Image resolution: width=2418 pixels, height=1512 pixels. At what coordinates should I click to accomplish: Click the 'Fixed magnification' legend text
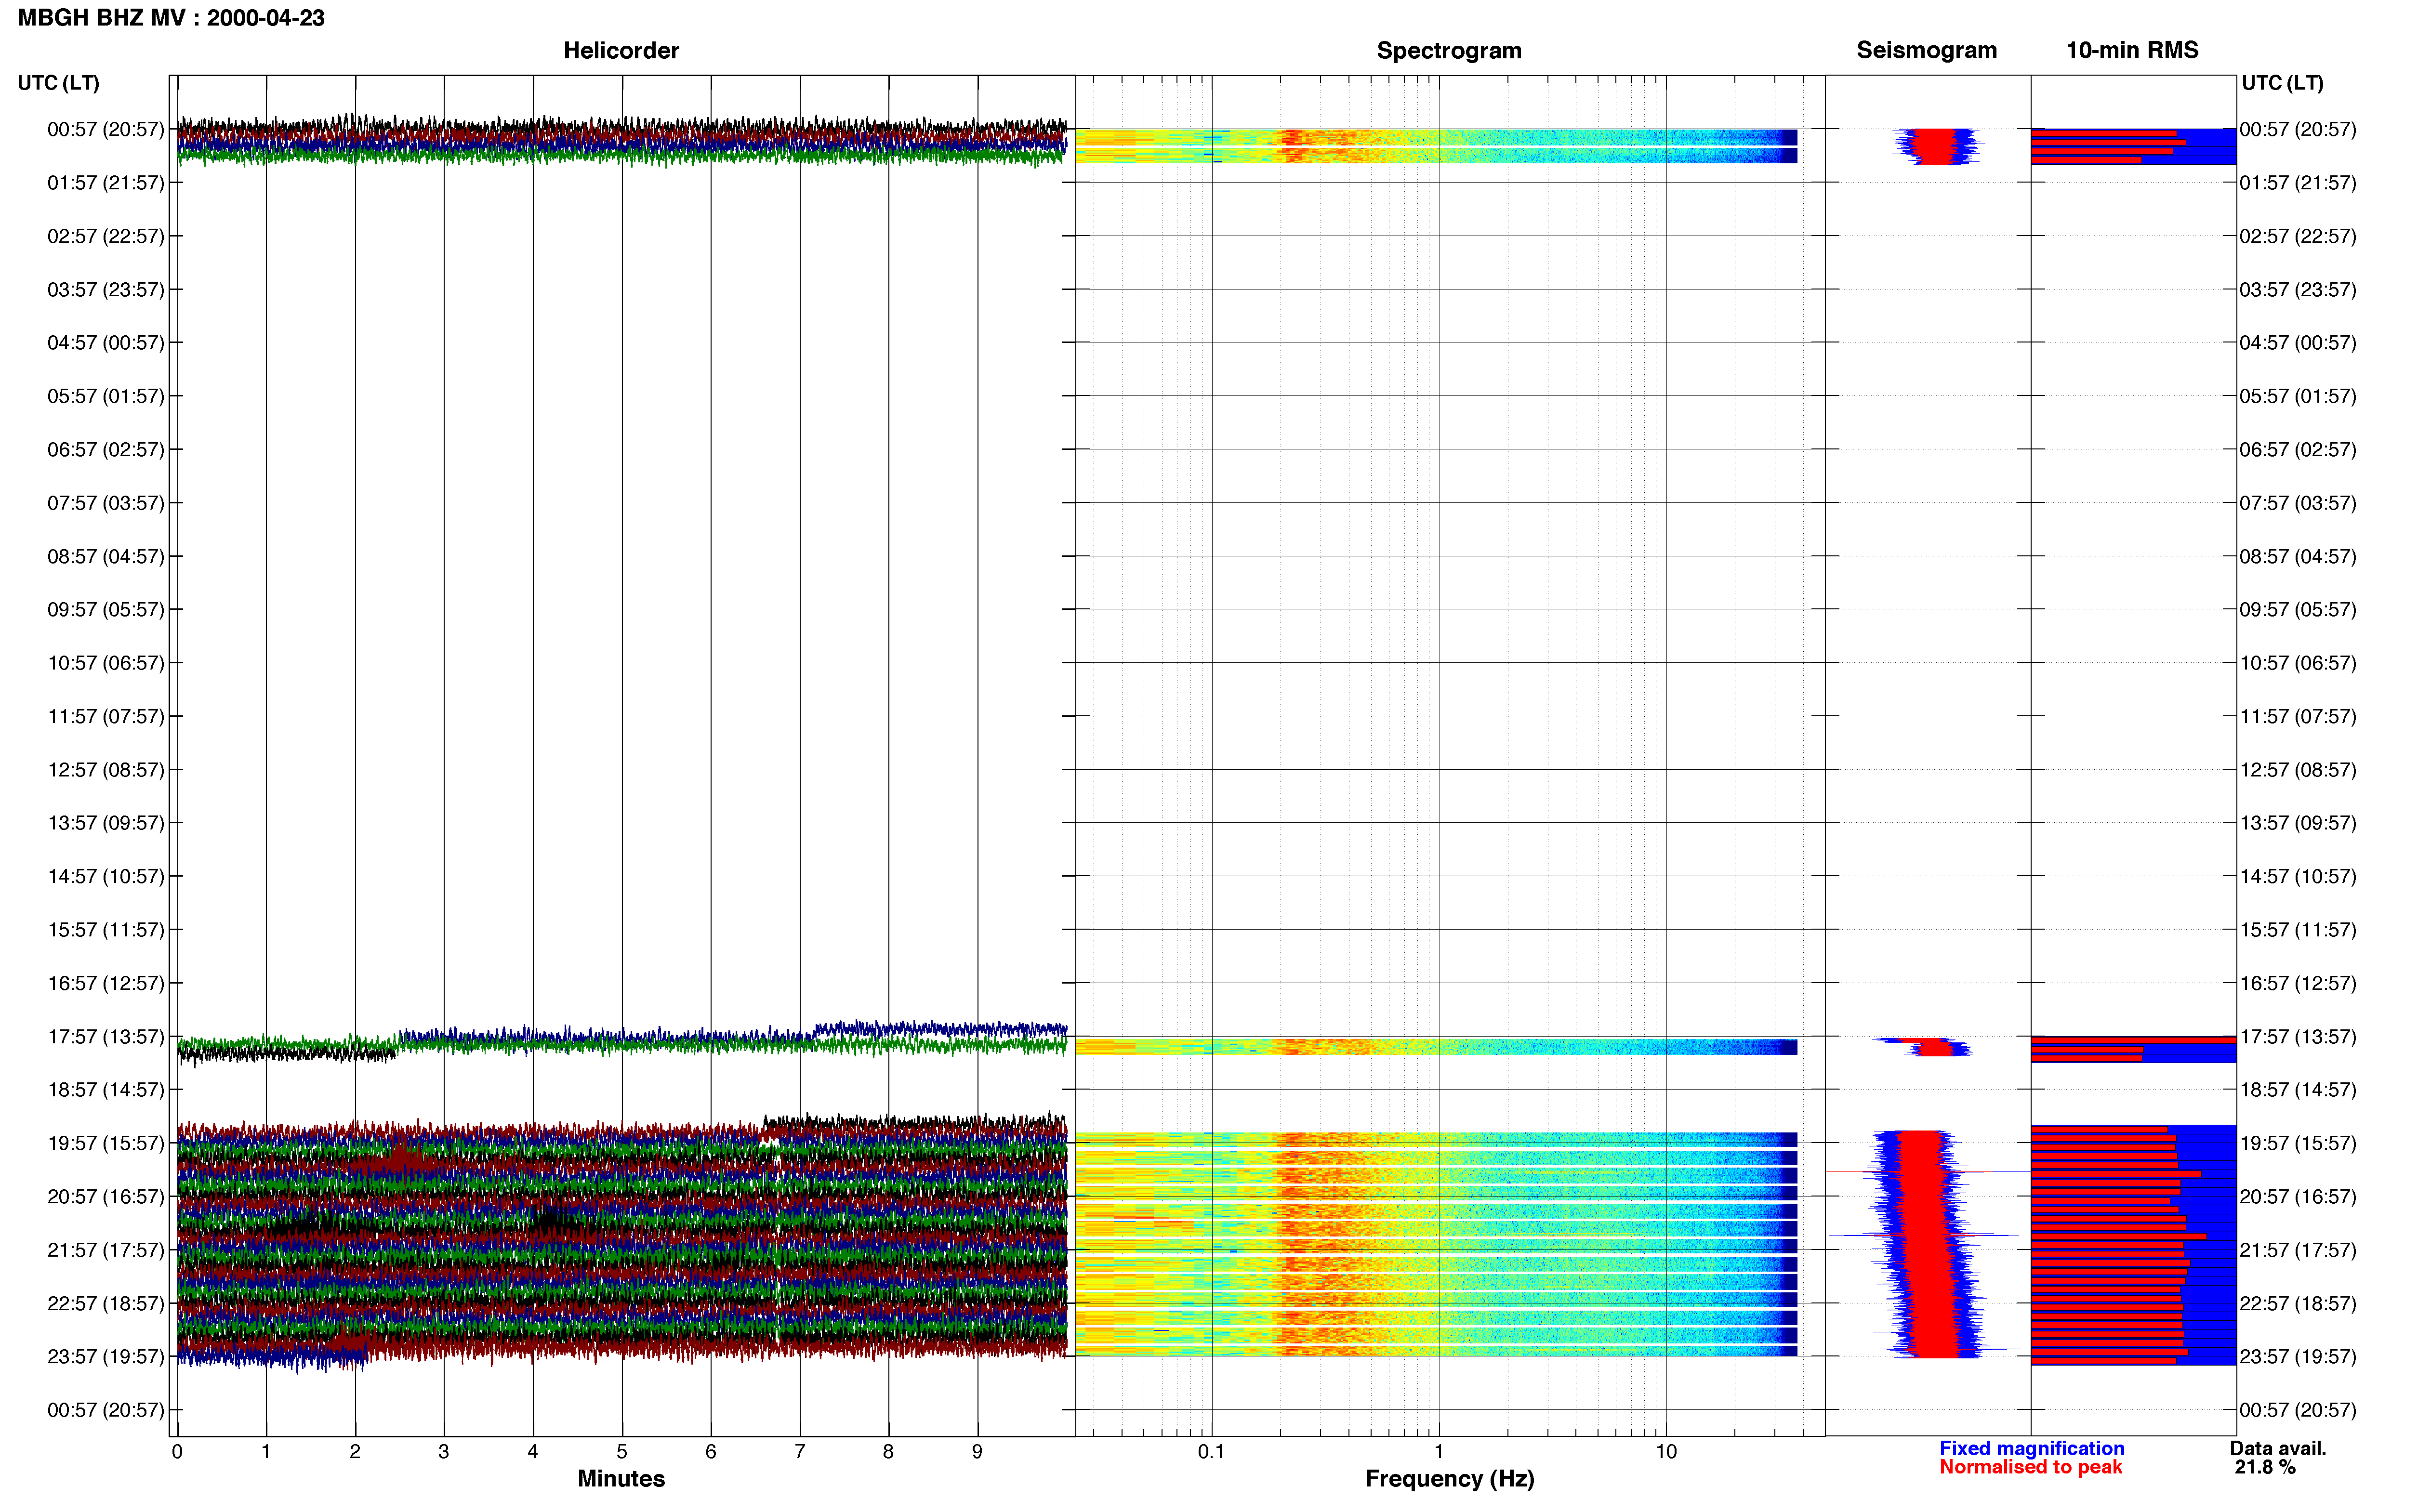click(x=2031, y=1449)
